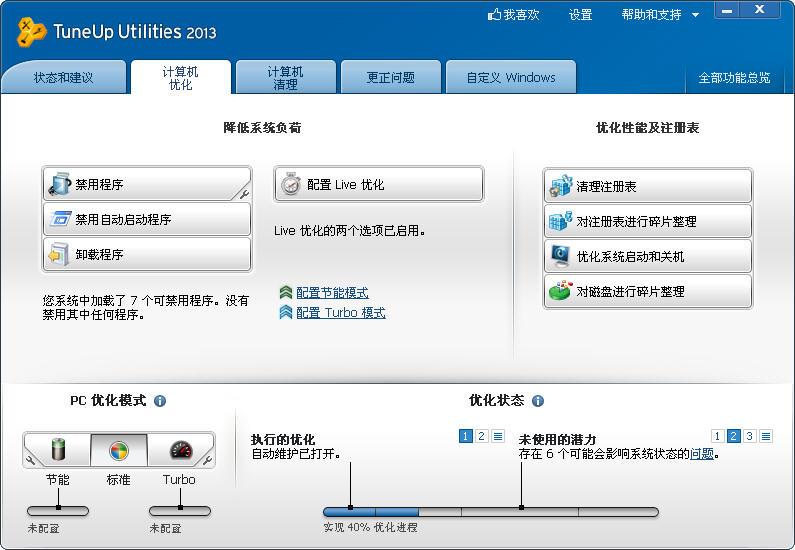Click the 卸载程序 button
The height and width of the screenshot is (550, 795).
click(x=147, y=254)
